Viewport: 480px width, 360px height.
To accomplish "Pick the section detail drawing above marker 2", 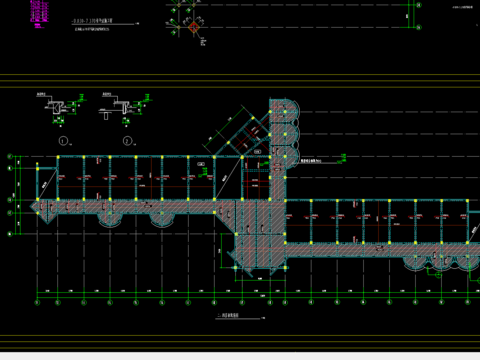I will (126, 109).
